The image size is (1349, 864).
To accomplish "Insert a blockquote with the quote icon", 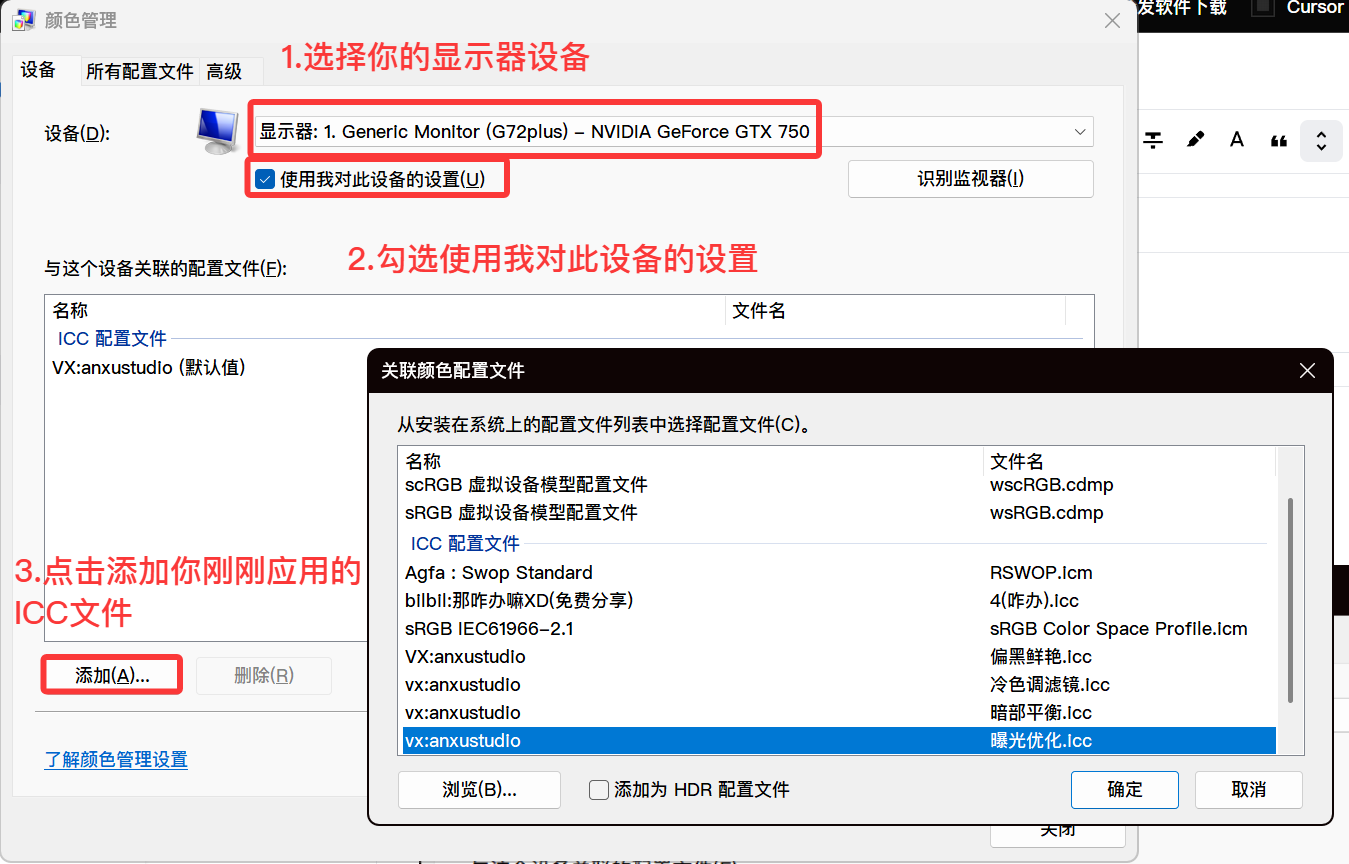I will pyautogui.click(x=1279, y=141).
